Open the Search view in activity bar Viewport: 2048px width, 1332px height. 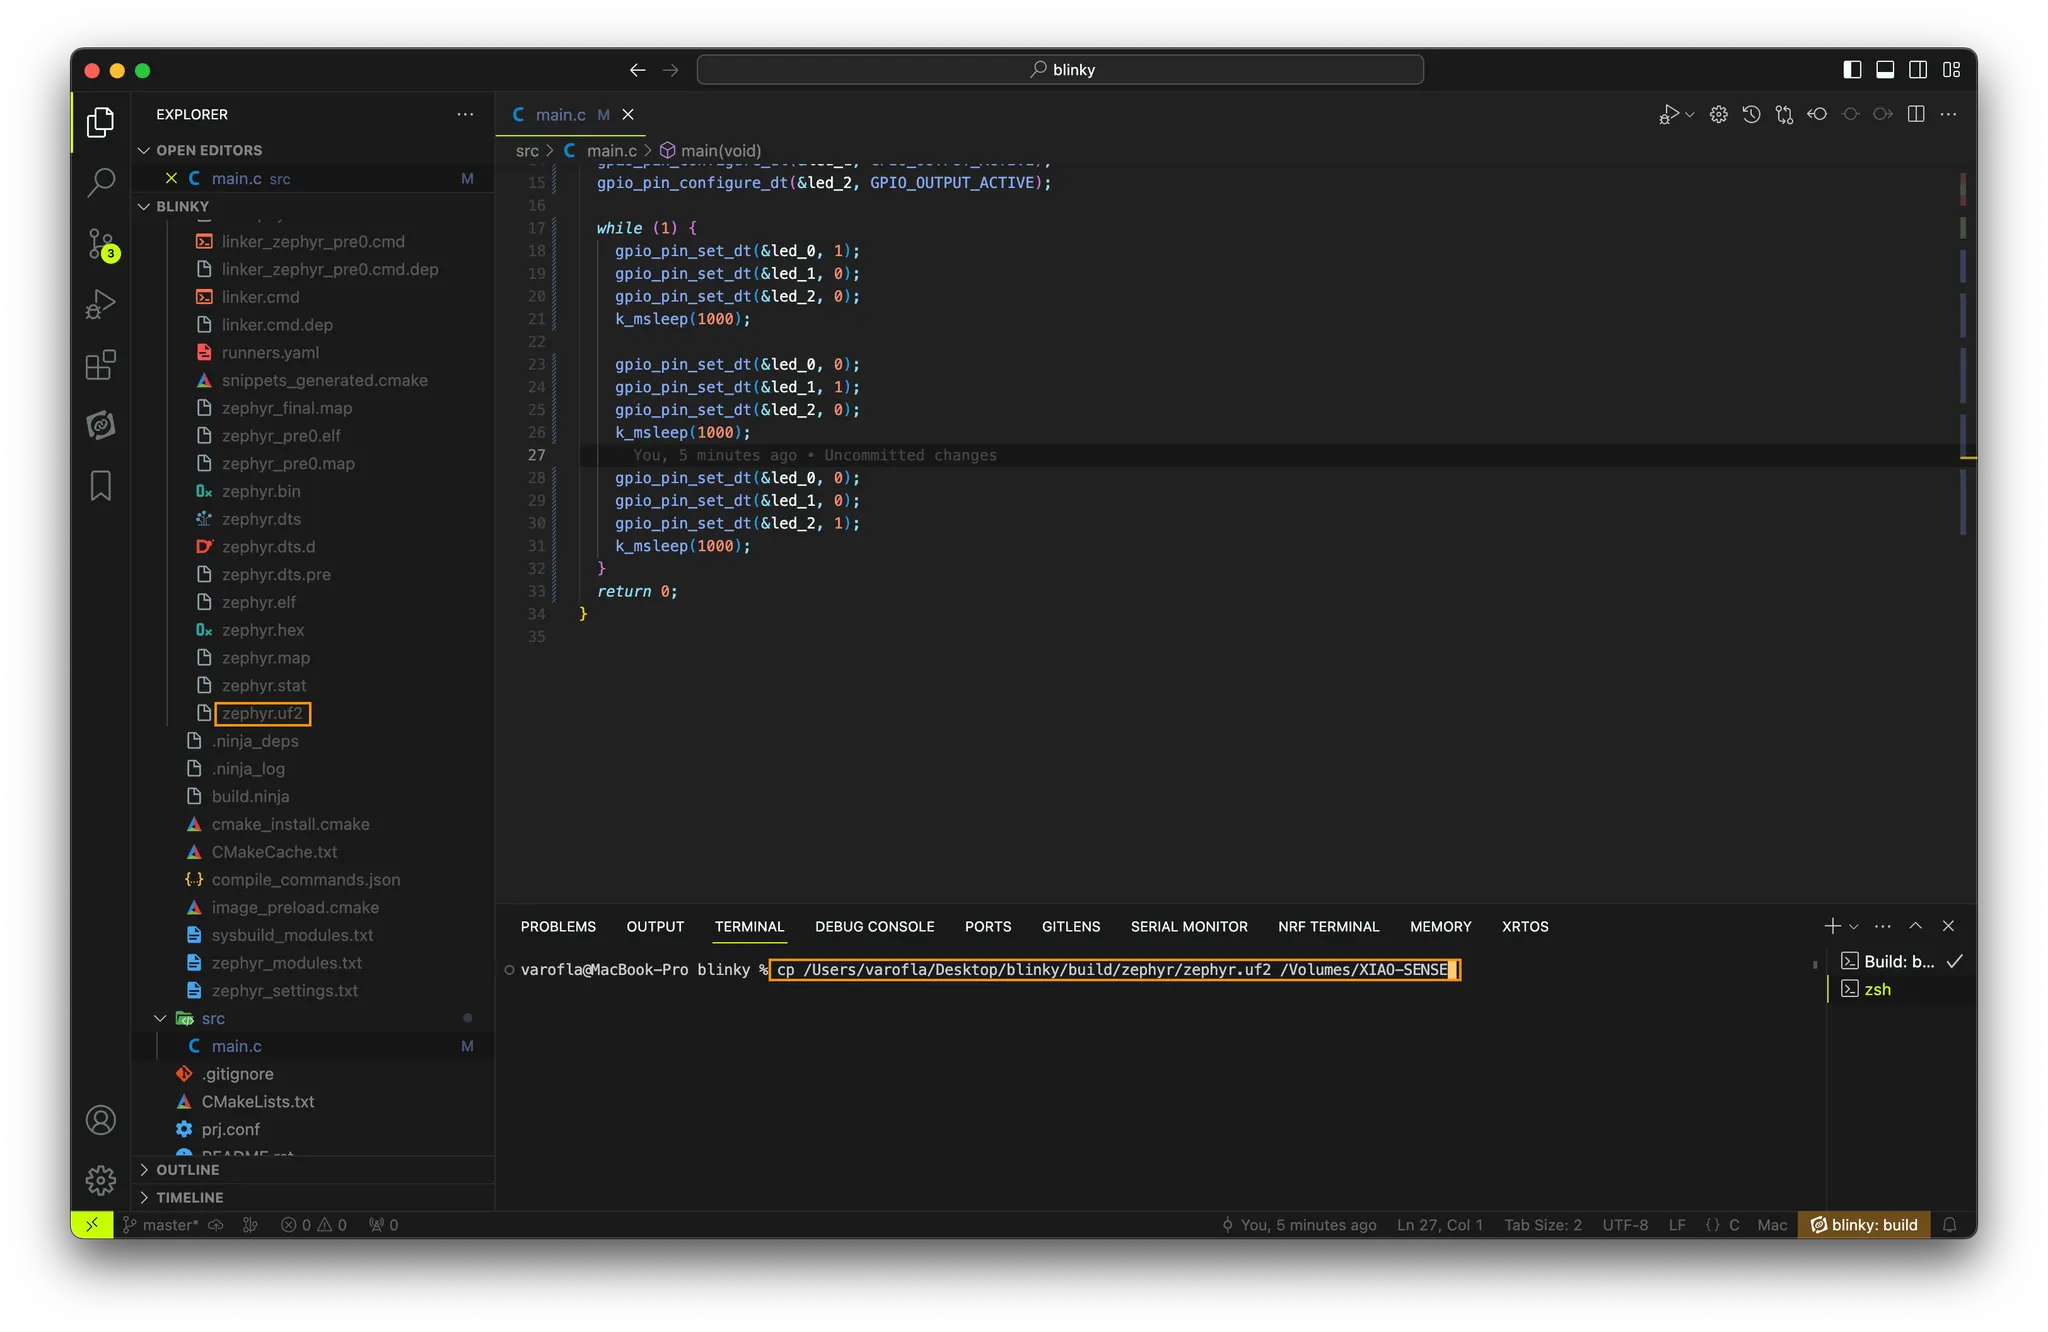(x=100, y=183)
